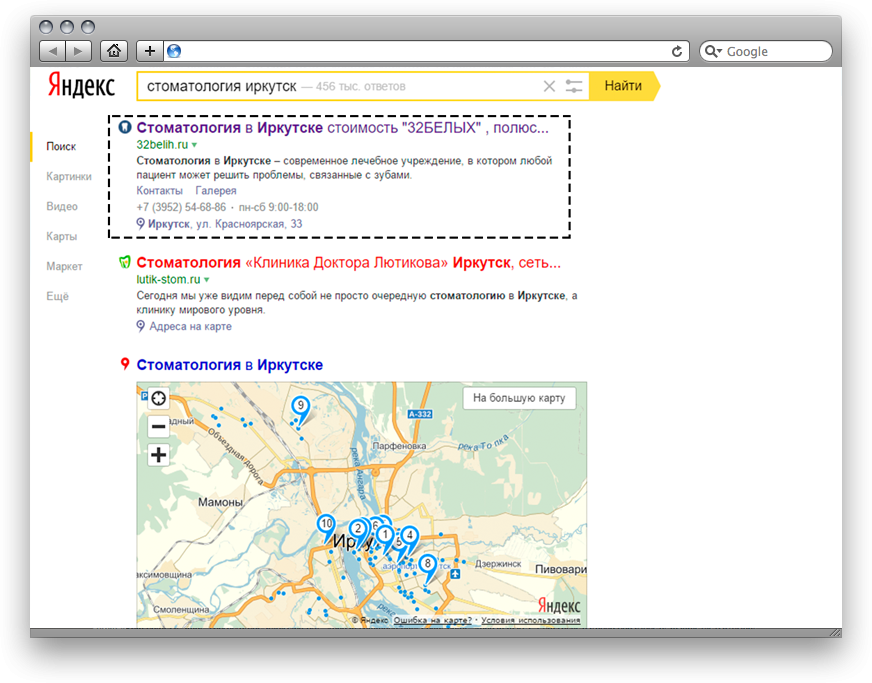Click the location pin beside Адреса на карте
The image size is (872, 683).
(x=141, y=326)
